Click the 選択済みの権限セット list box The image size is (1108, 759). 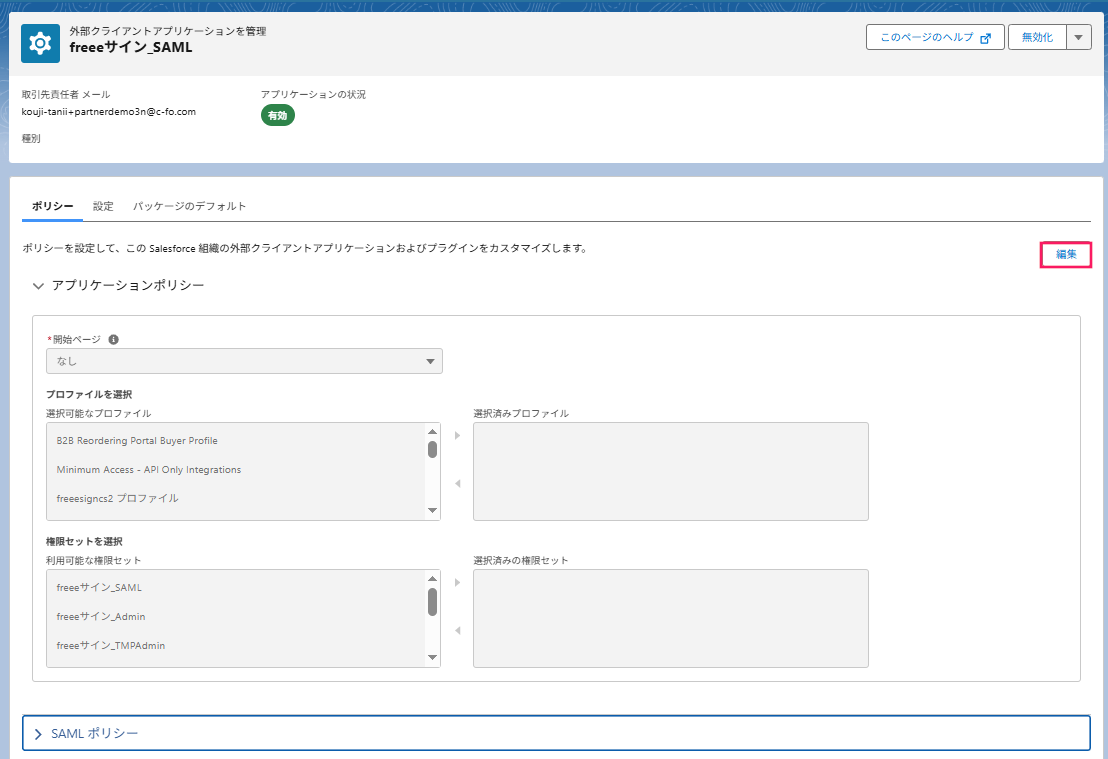[671, 618]
